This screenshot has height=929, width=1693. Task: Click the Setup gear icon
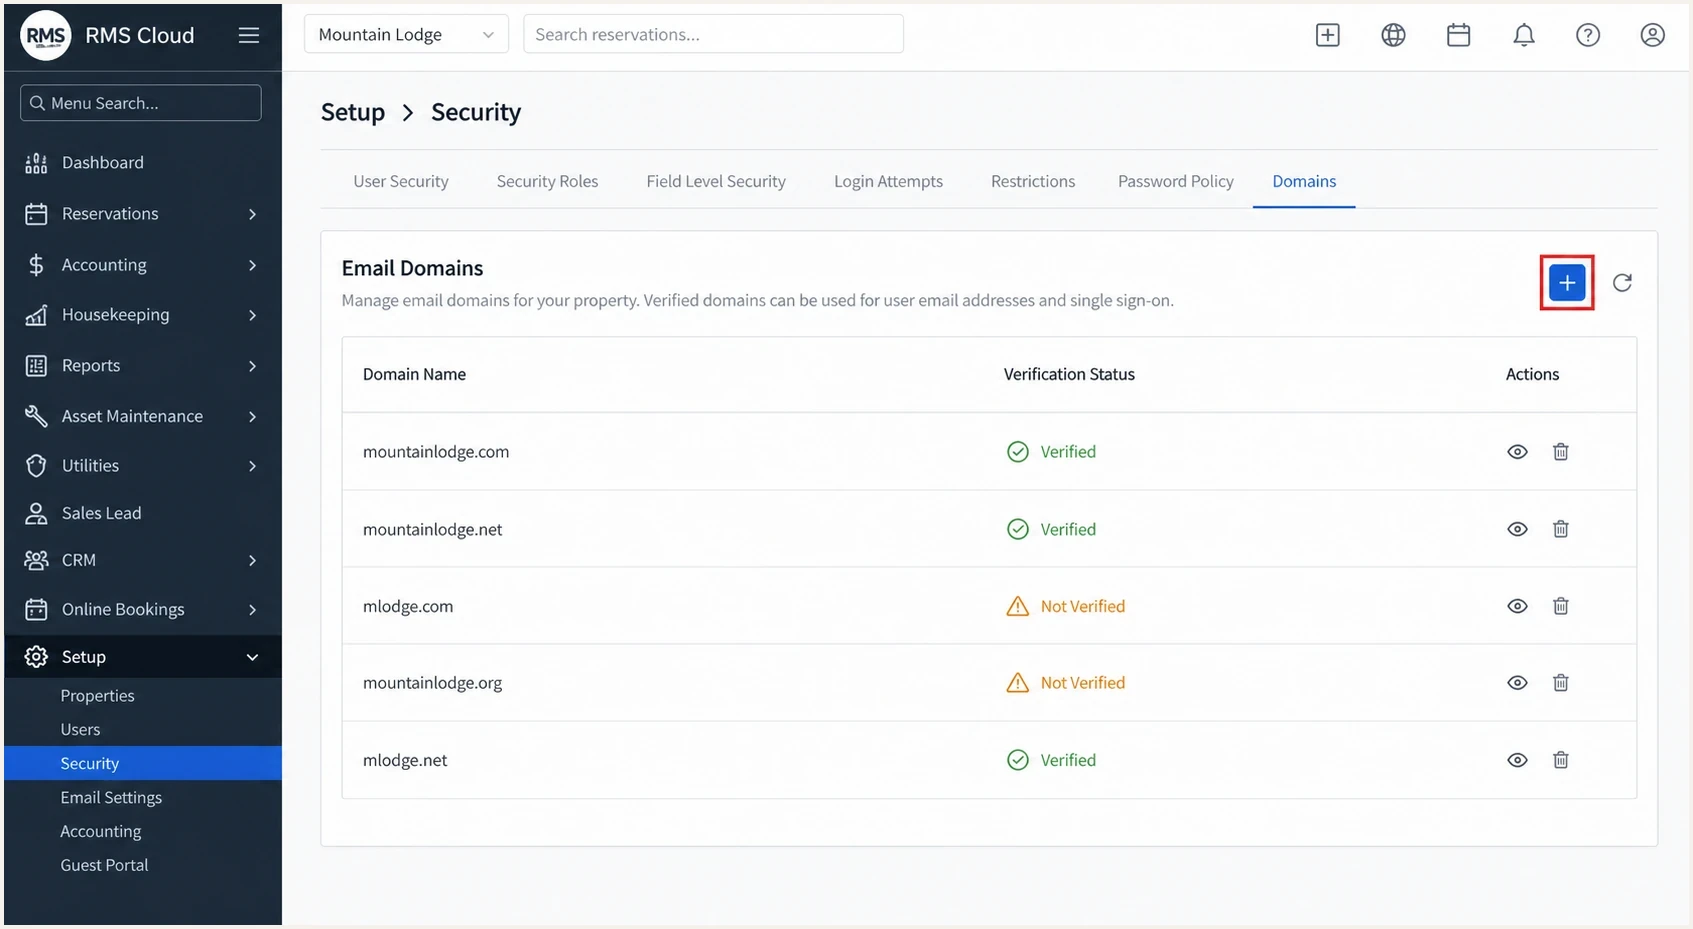point(36,657)
